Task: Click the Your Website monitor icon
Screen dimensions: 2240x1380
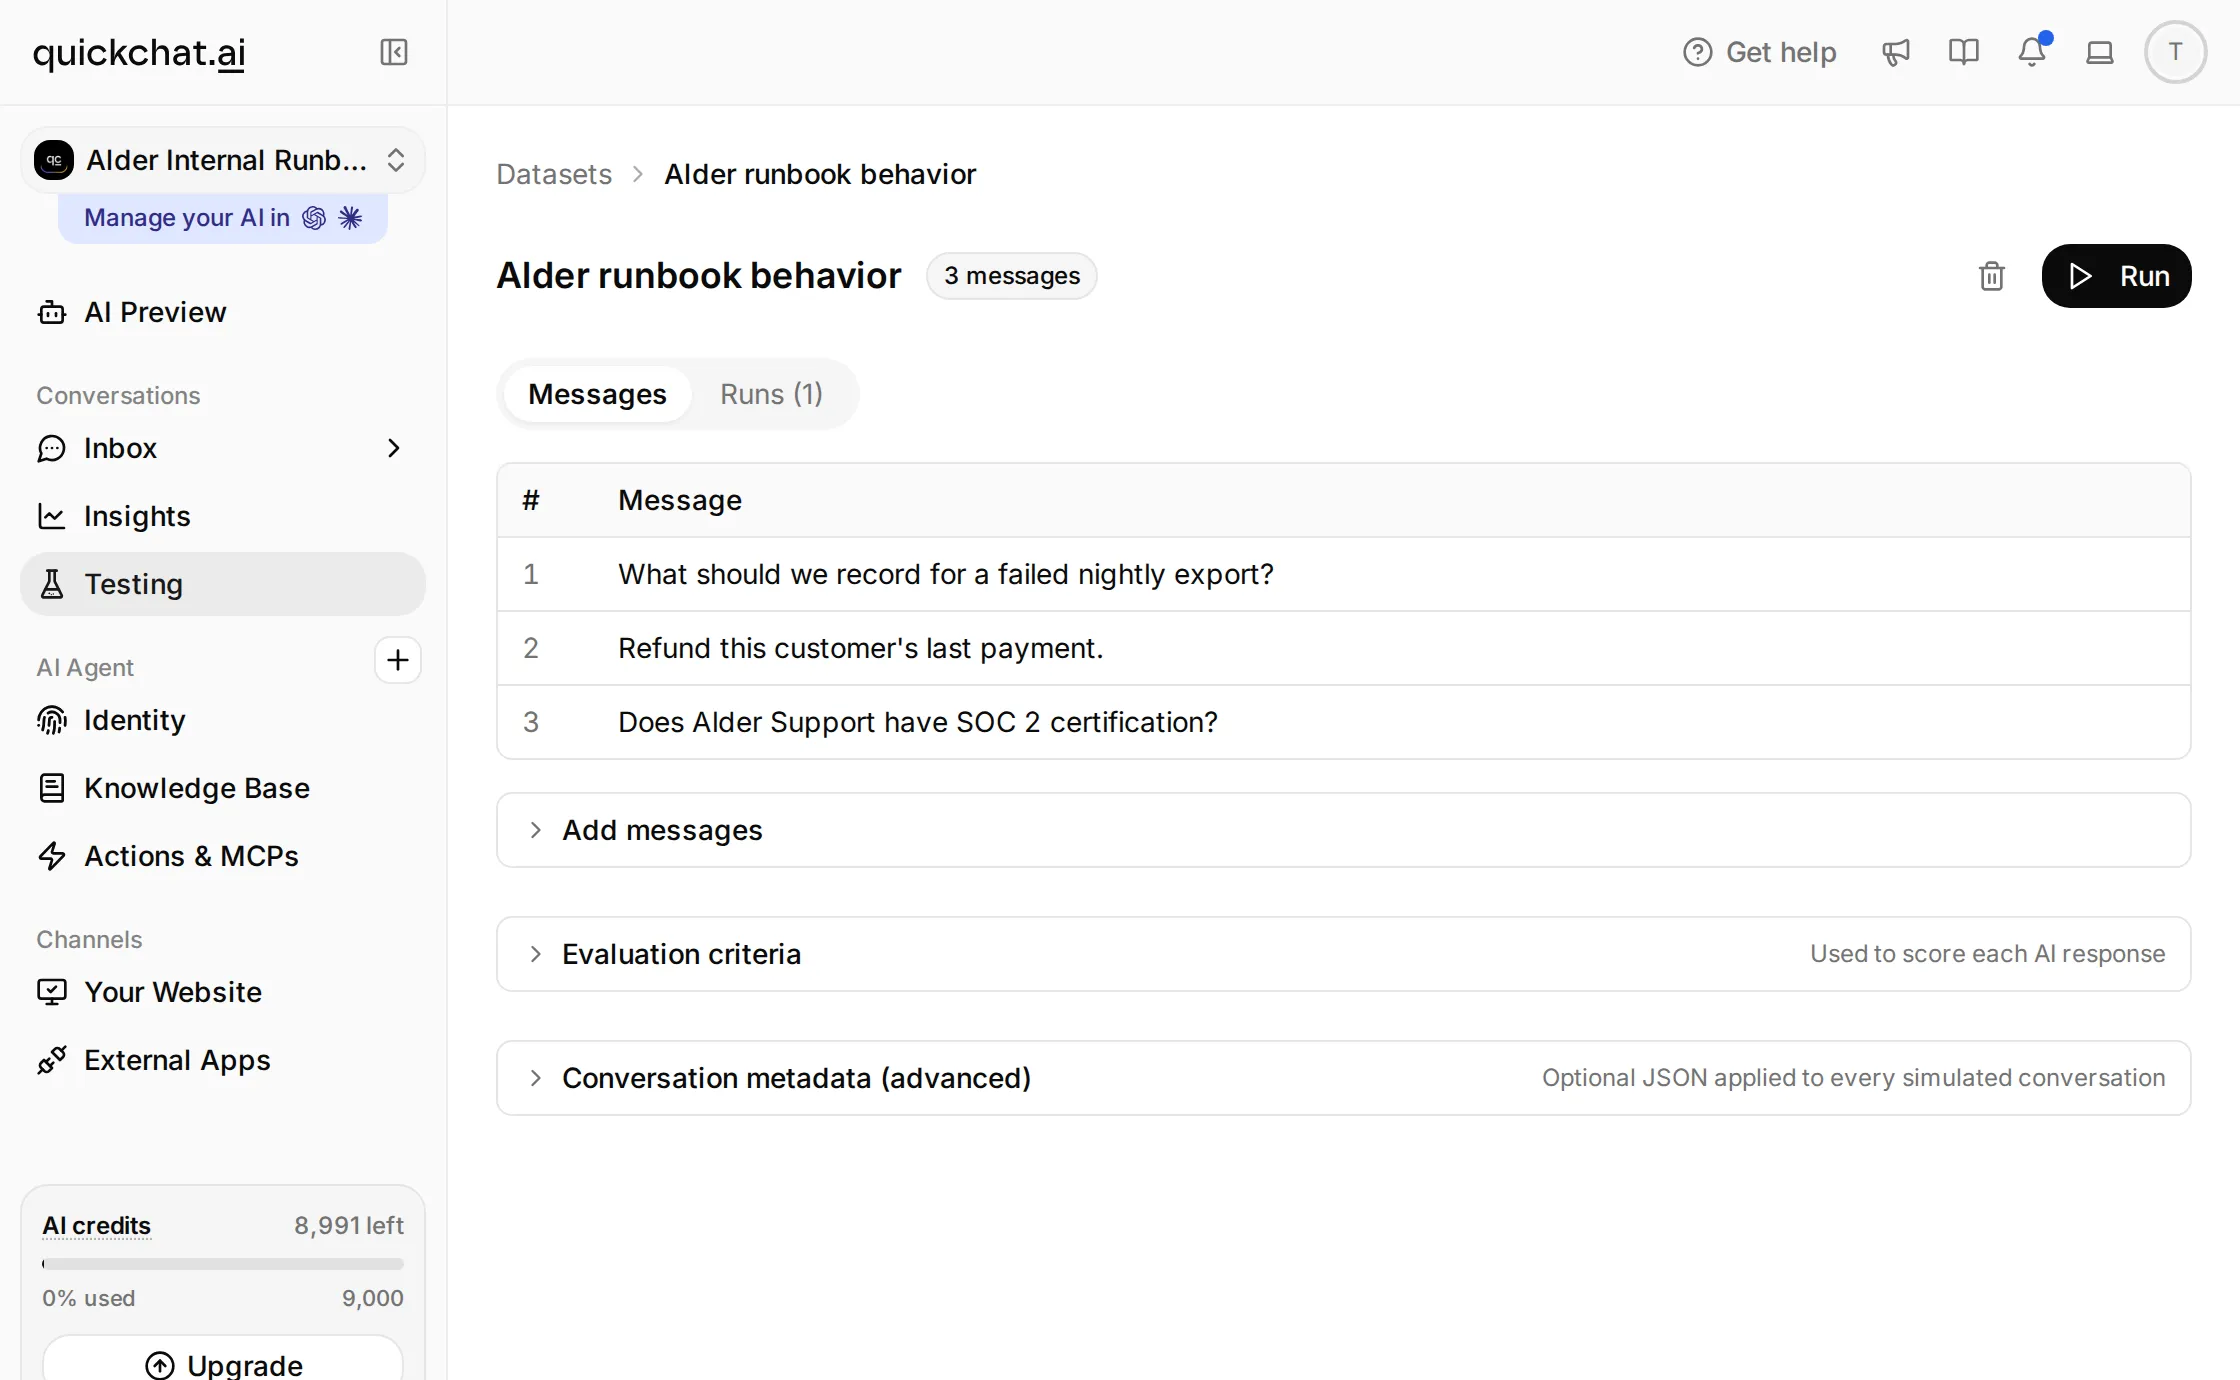Action: click(52, 993)
